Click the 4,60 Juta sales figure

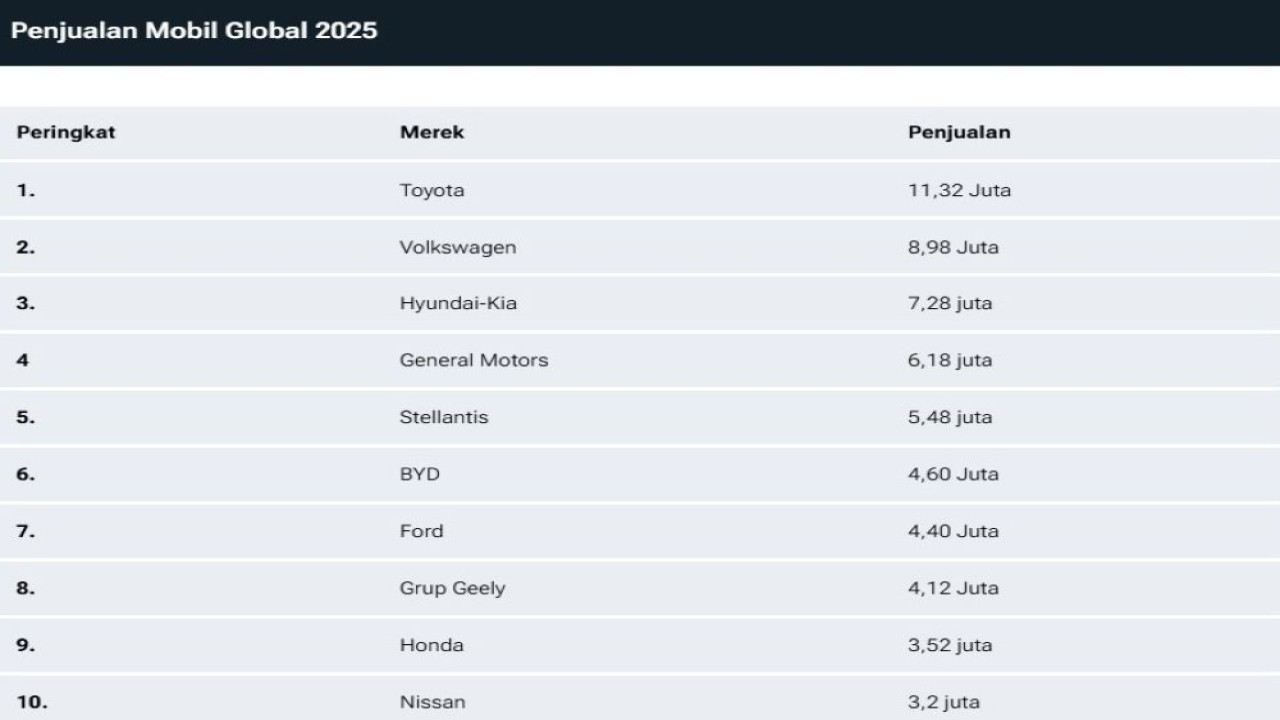pyautogui.click(x=953, y=474)
